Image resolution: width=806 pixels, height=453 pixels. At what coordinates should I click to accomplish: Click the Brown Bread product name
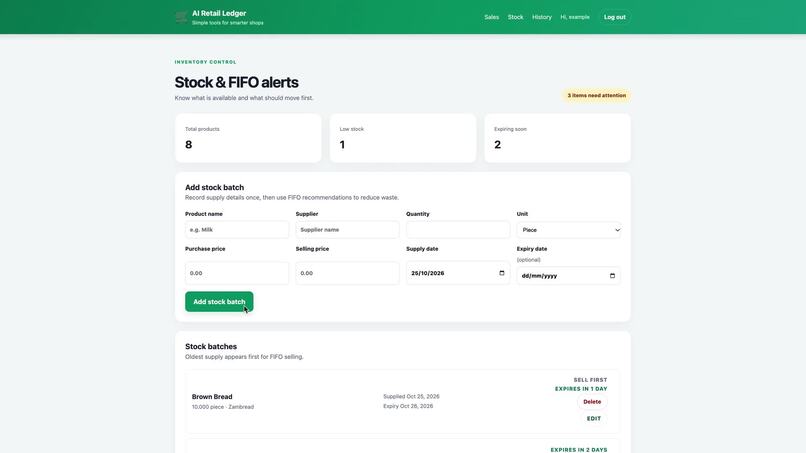coord(212,397)
